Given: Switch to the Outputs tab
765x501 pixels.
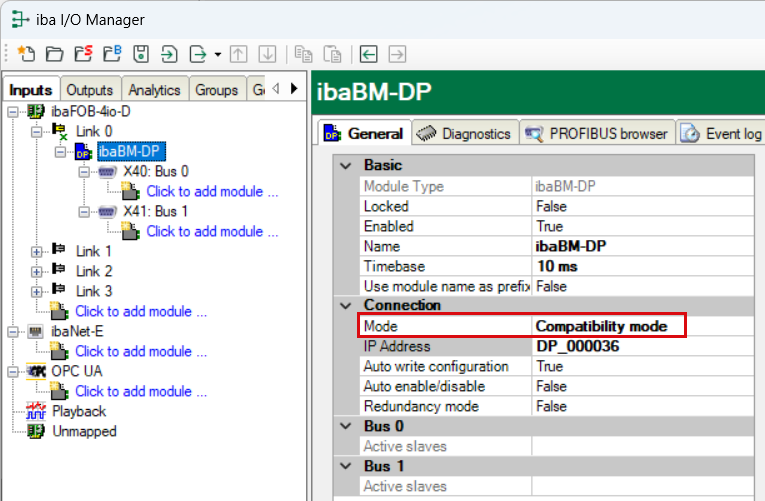Looking at the screenshot, I should pyautogui.click(x=90, y=89).
